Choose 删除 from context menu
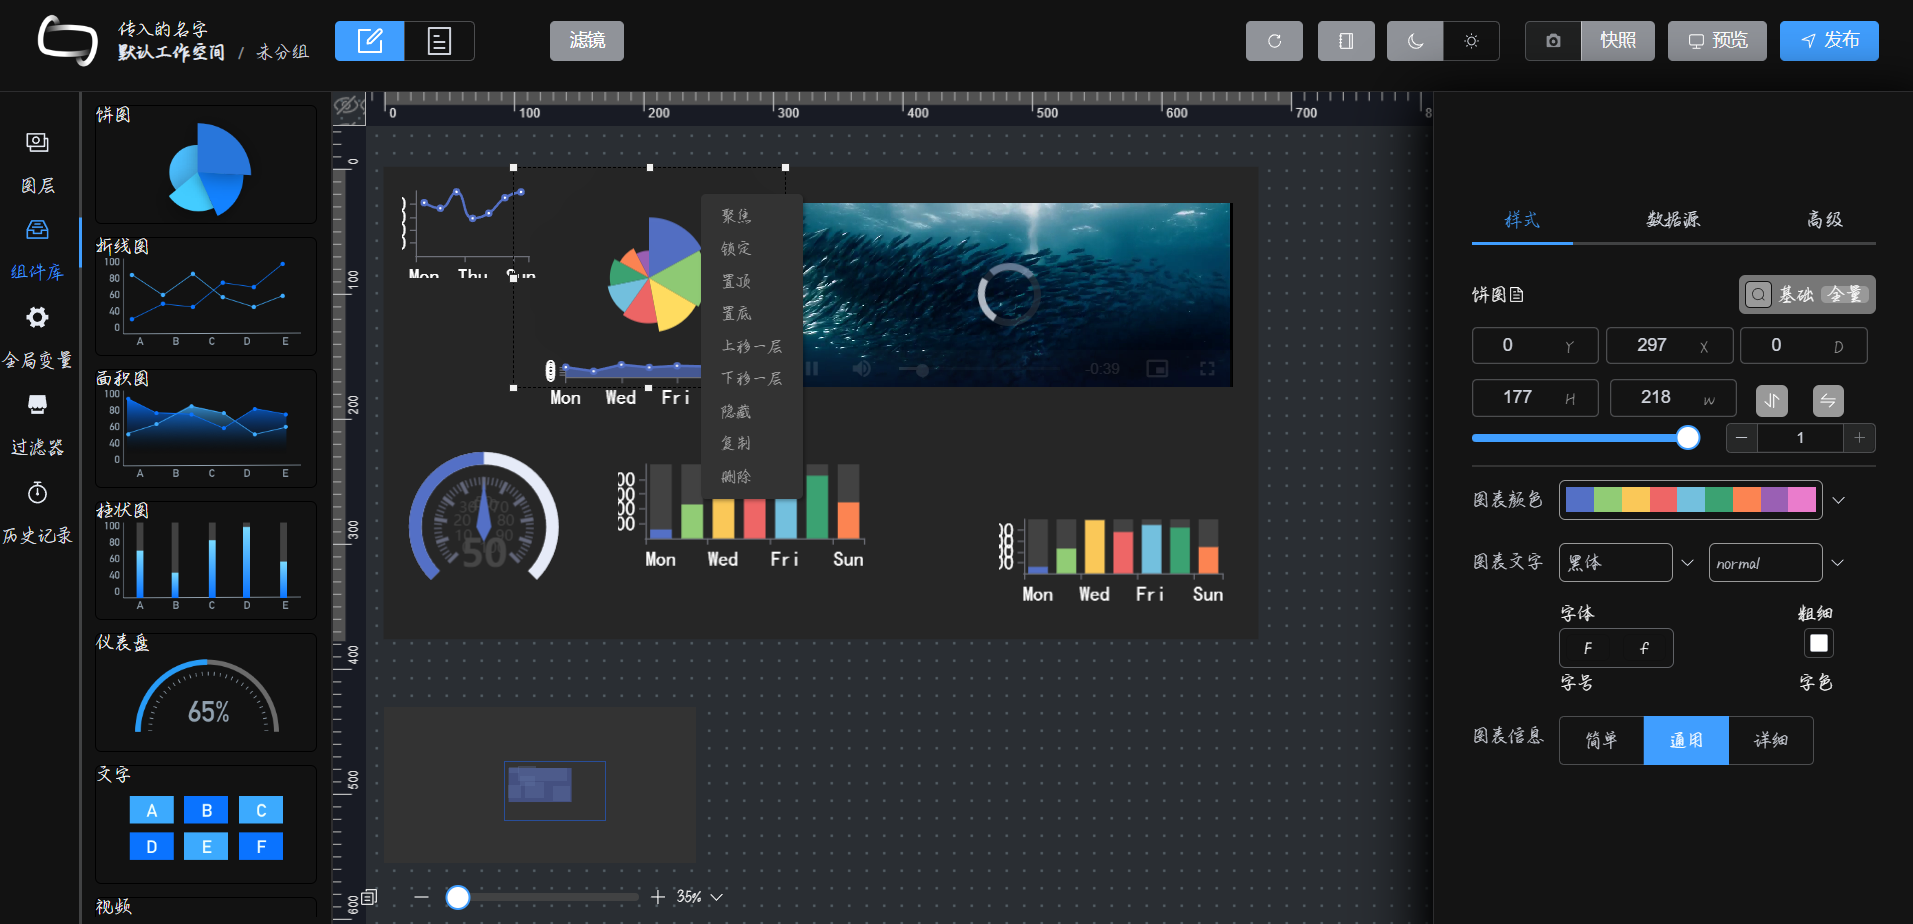1913x924 pixels. pos(751,477)
